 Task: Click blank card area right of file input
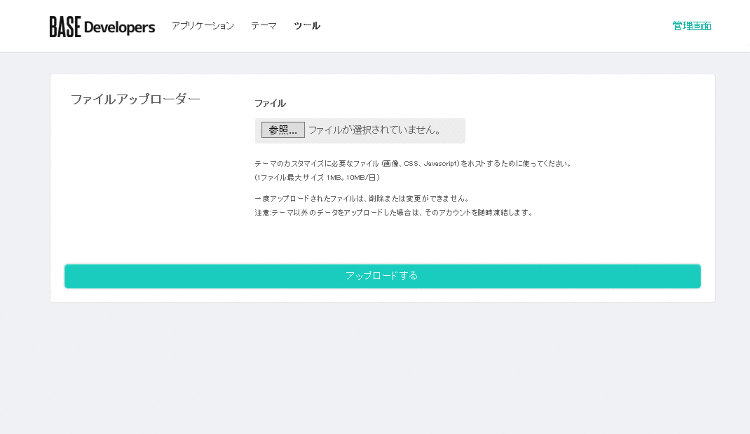point(580,130)
